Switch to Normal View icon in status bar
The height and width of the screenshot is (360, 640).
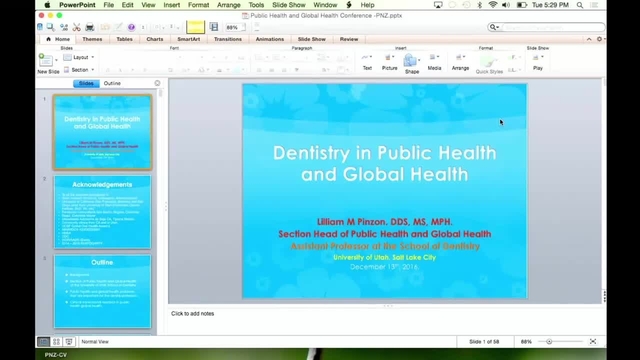click(x=43, y=342)
